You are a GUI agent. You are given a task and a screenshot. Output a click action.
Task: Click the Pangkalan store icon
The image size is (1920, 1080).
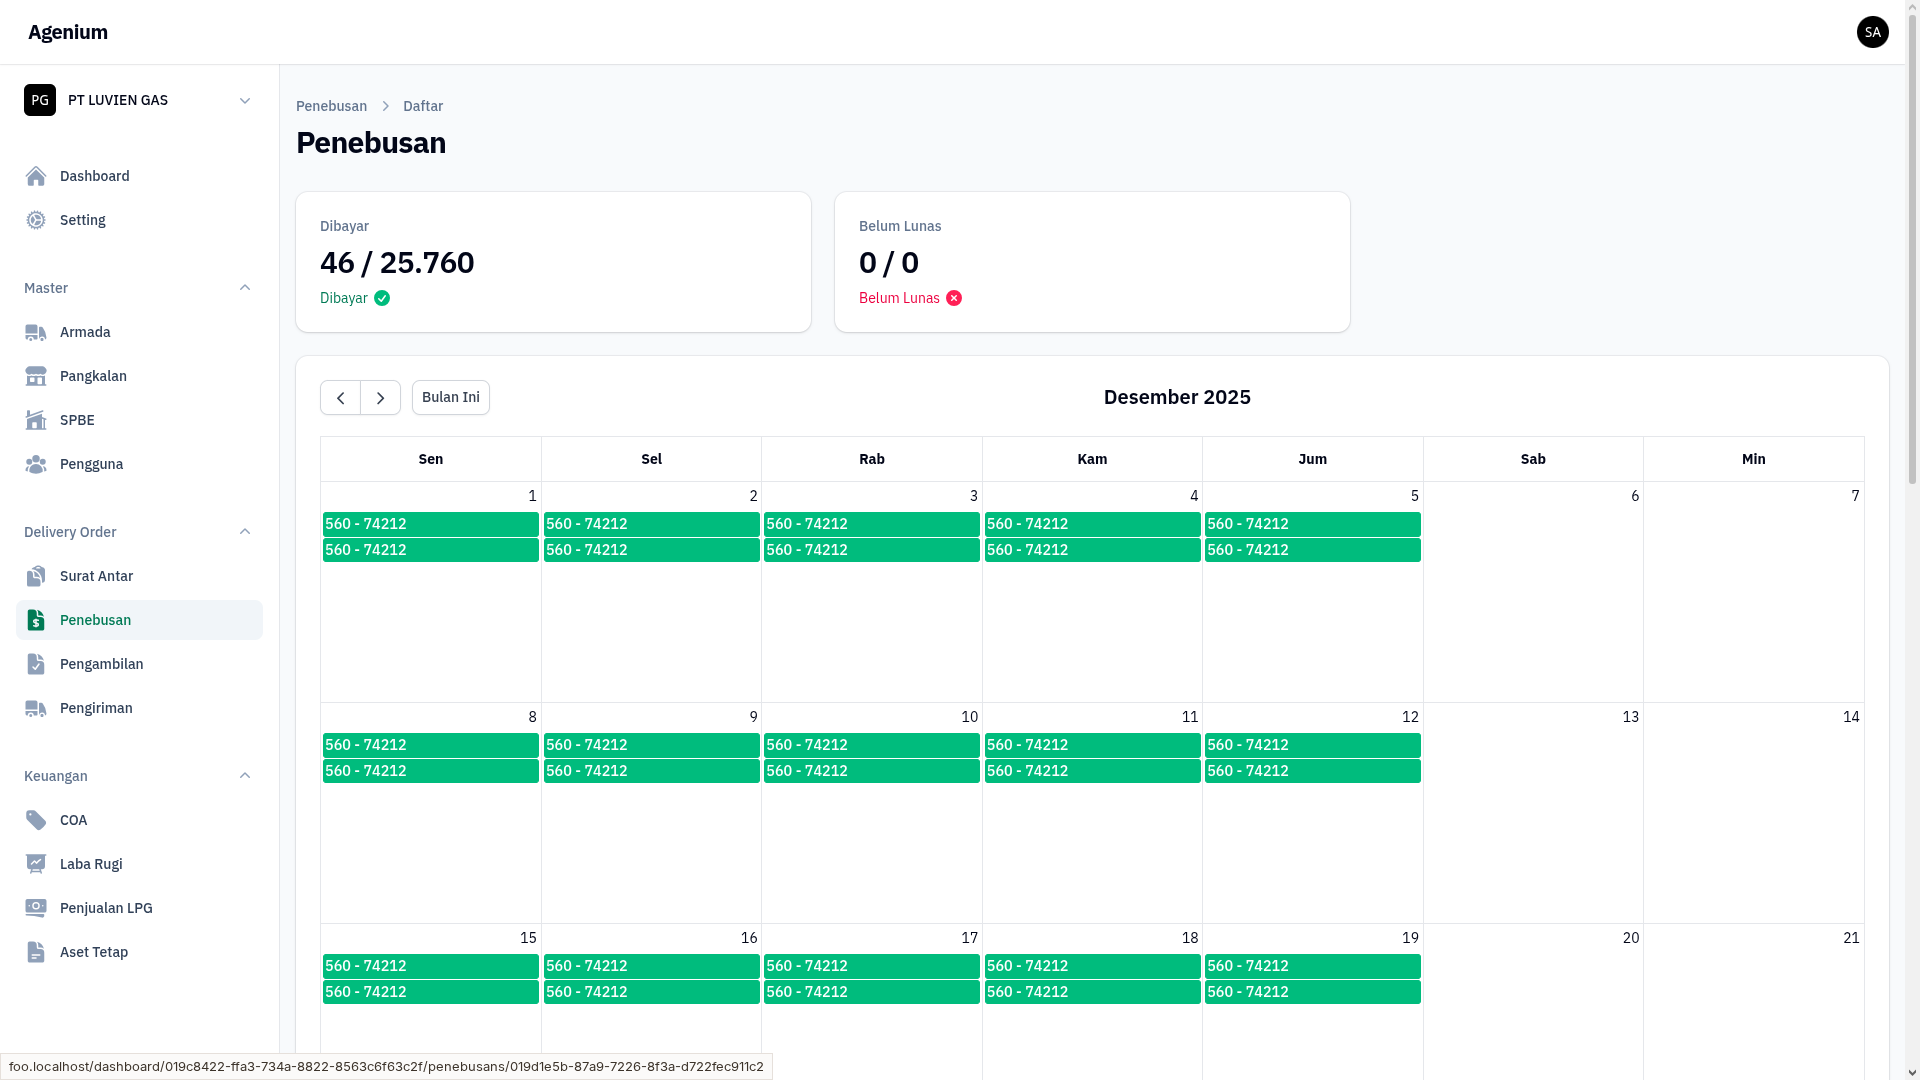[x=36, y=376]
